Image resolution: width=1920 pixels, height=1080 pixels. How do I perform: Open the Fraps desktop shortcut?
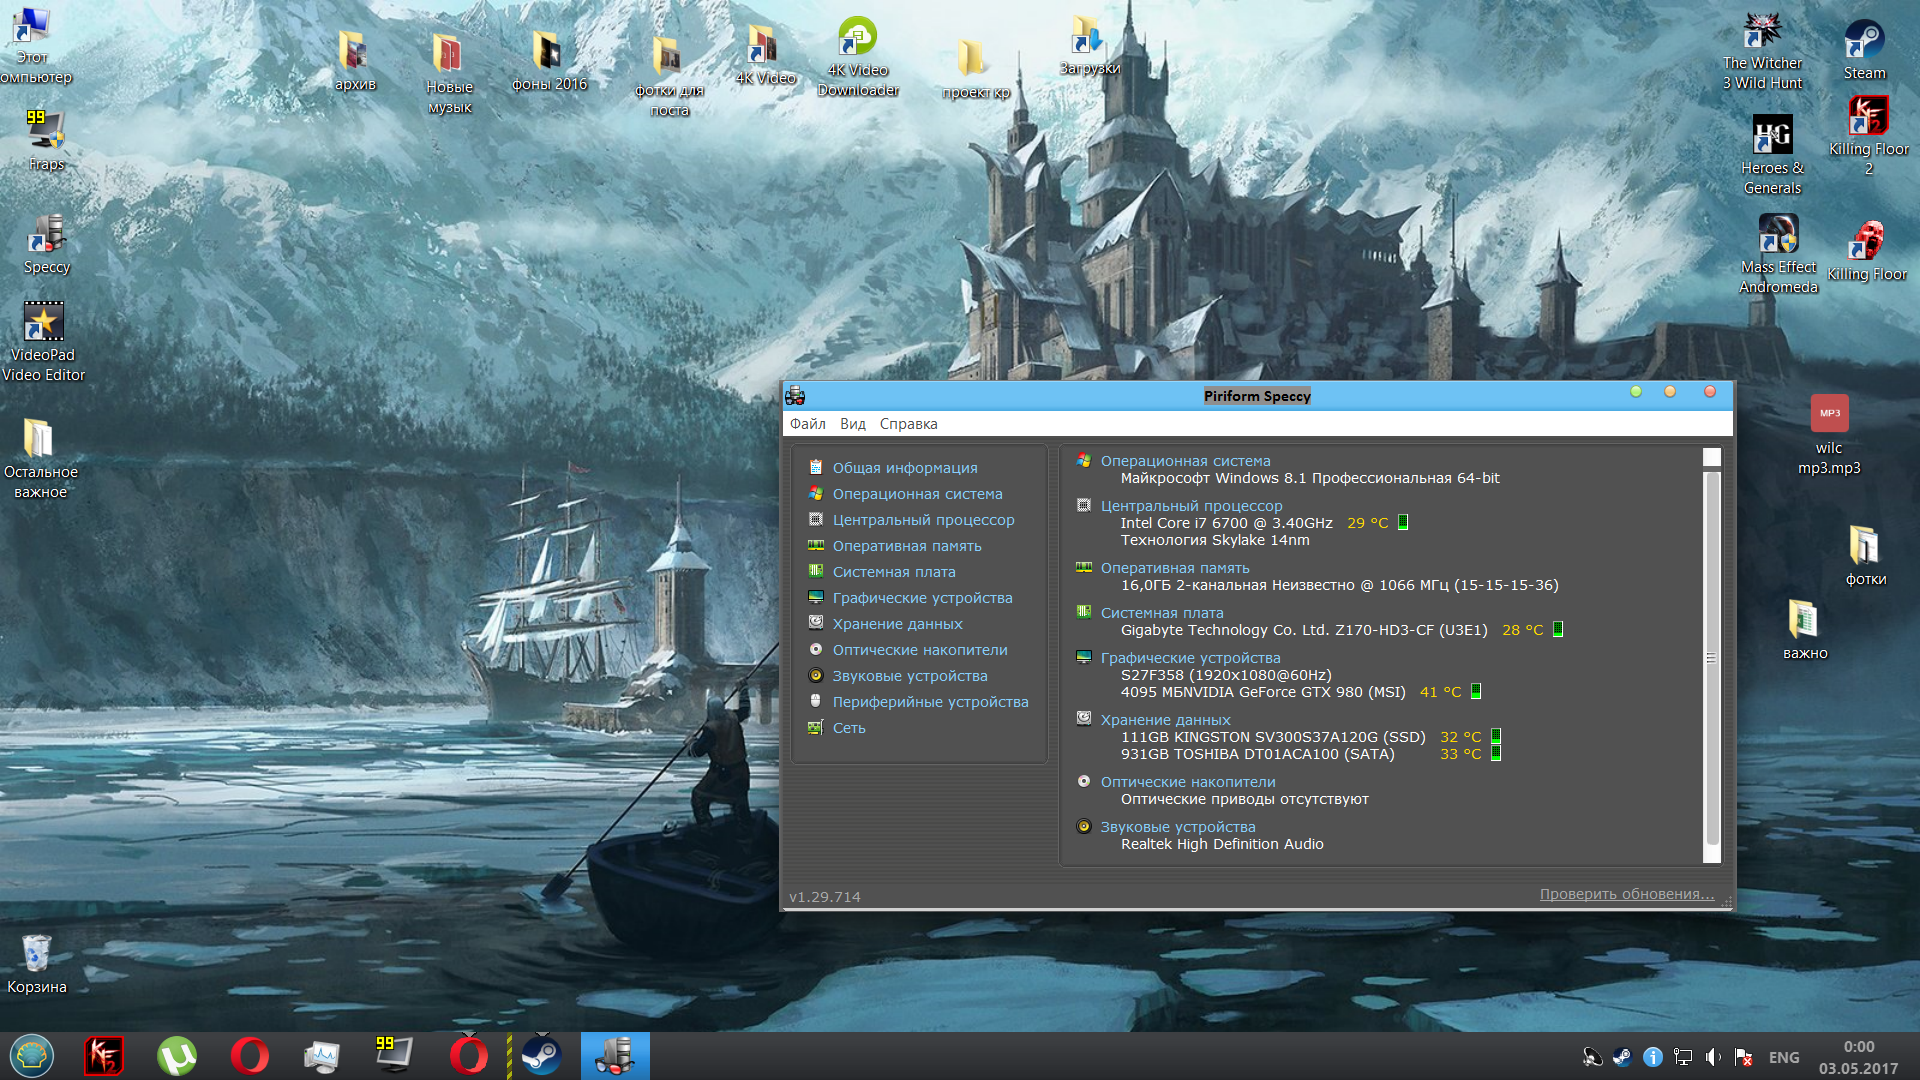tap(46, 140)
